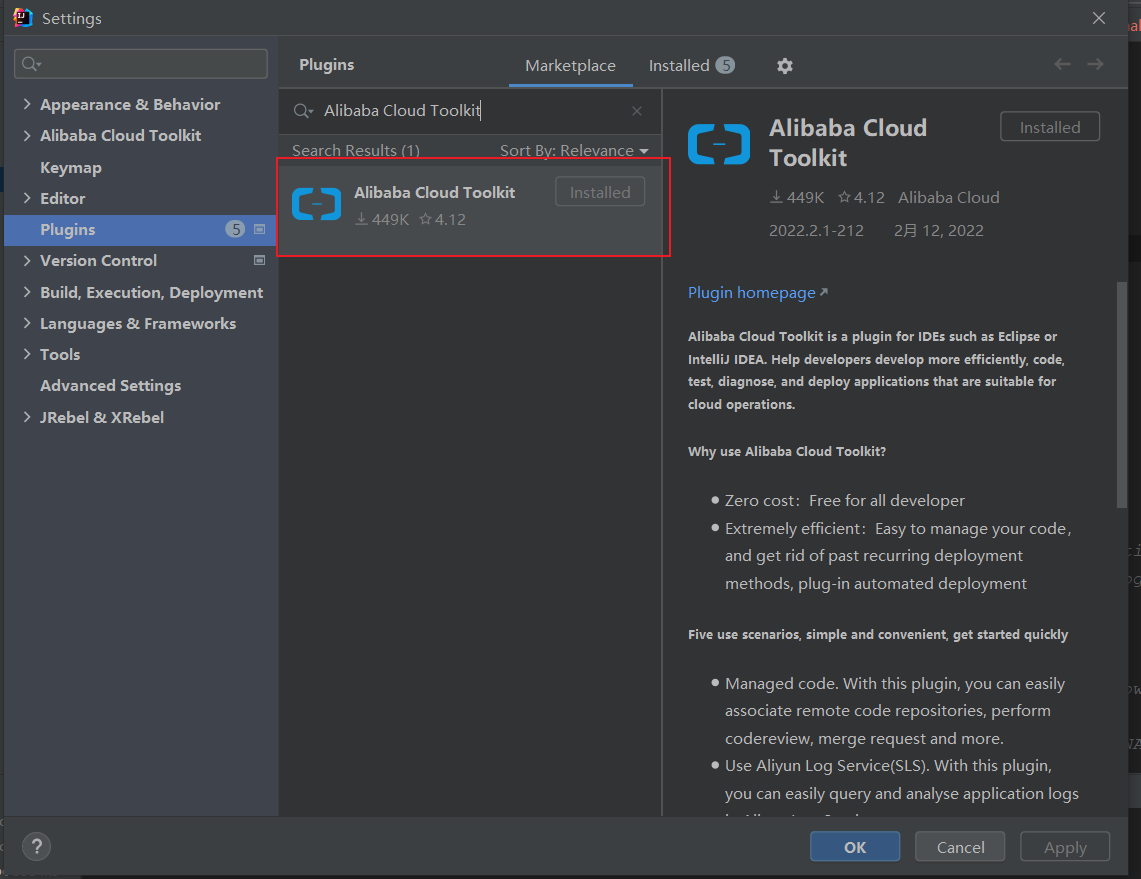Click the 'Why use Alibaba Cloud Toolkit?' heading
The height and width of the screenshot is (879, 1141).
tap(787, 451)
